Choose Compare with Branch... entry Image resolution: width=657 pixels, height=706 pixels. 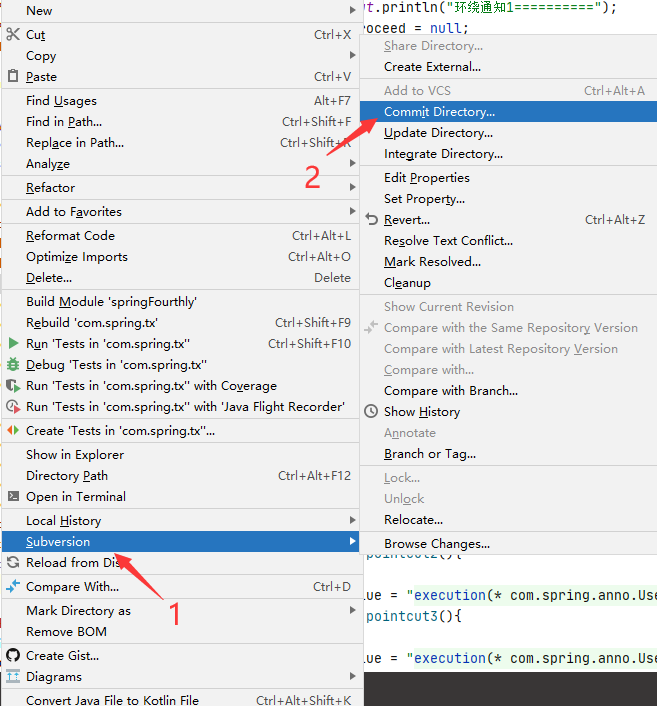508,390
